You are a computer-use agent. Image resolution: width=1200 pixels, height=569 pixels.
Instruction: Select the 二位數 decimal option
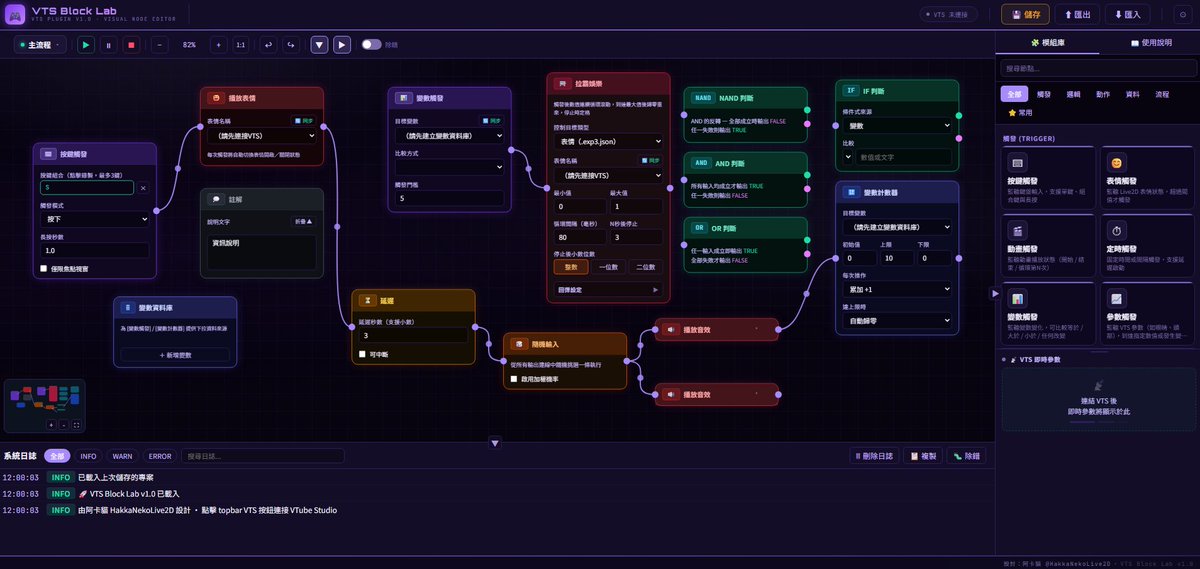coord(645,267)
